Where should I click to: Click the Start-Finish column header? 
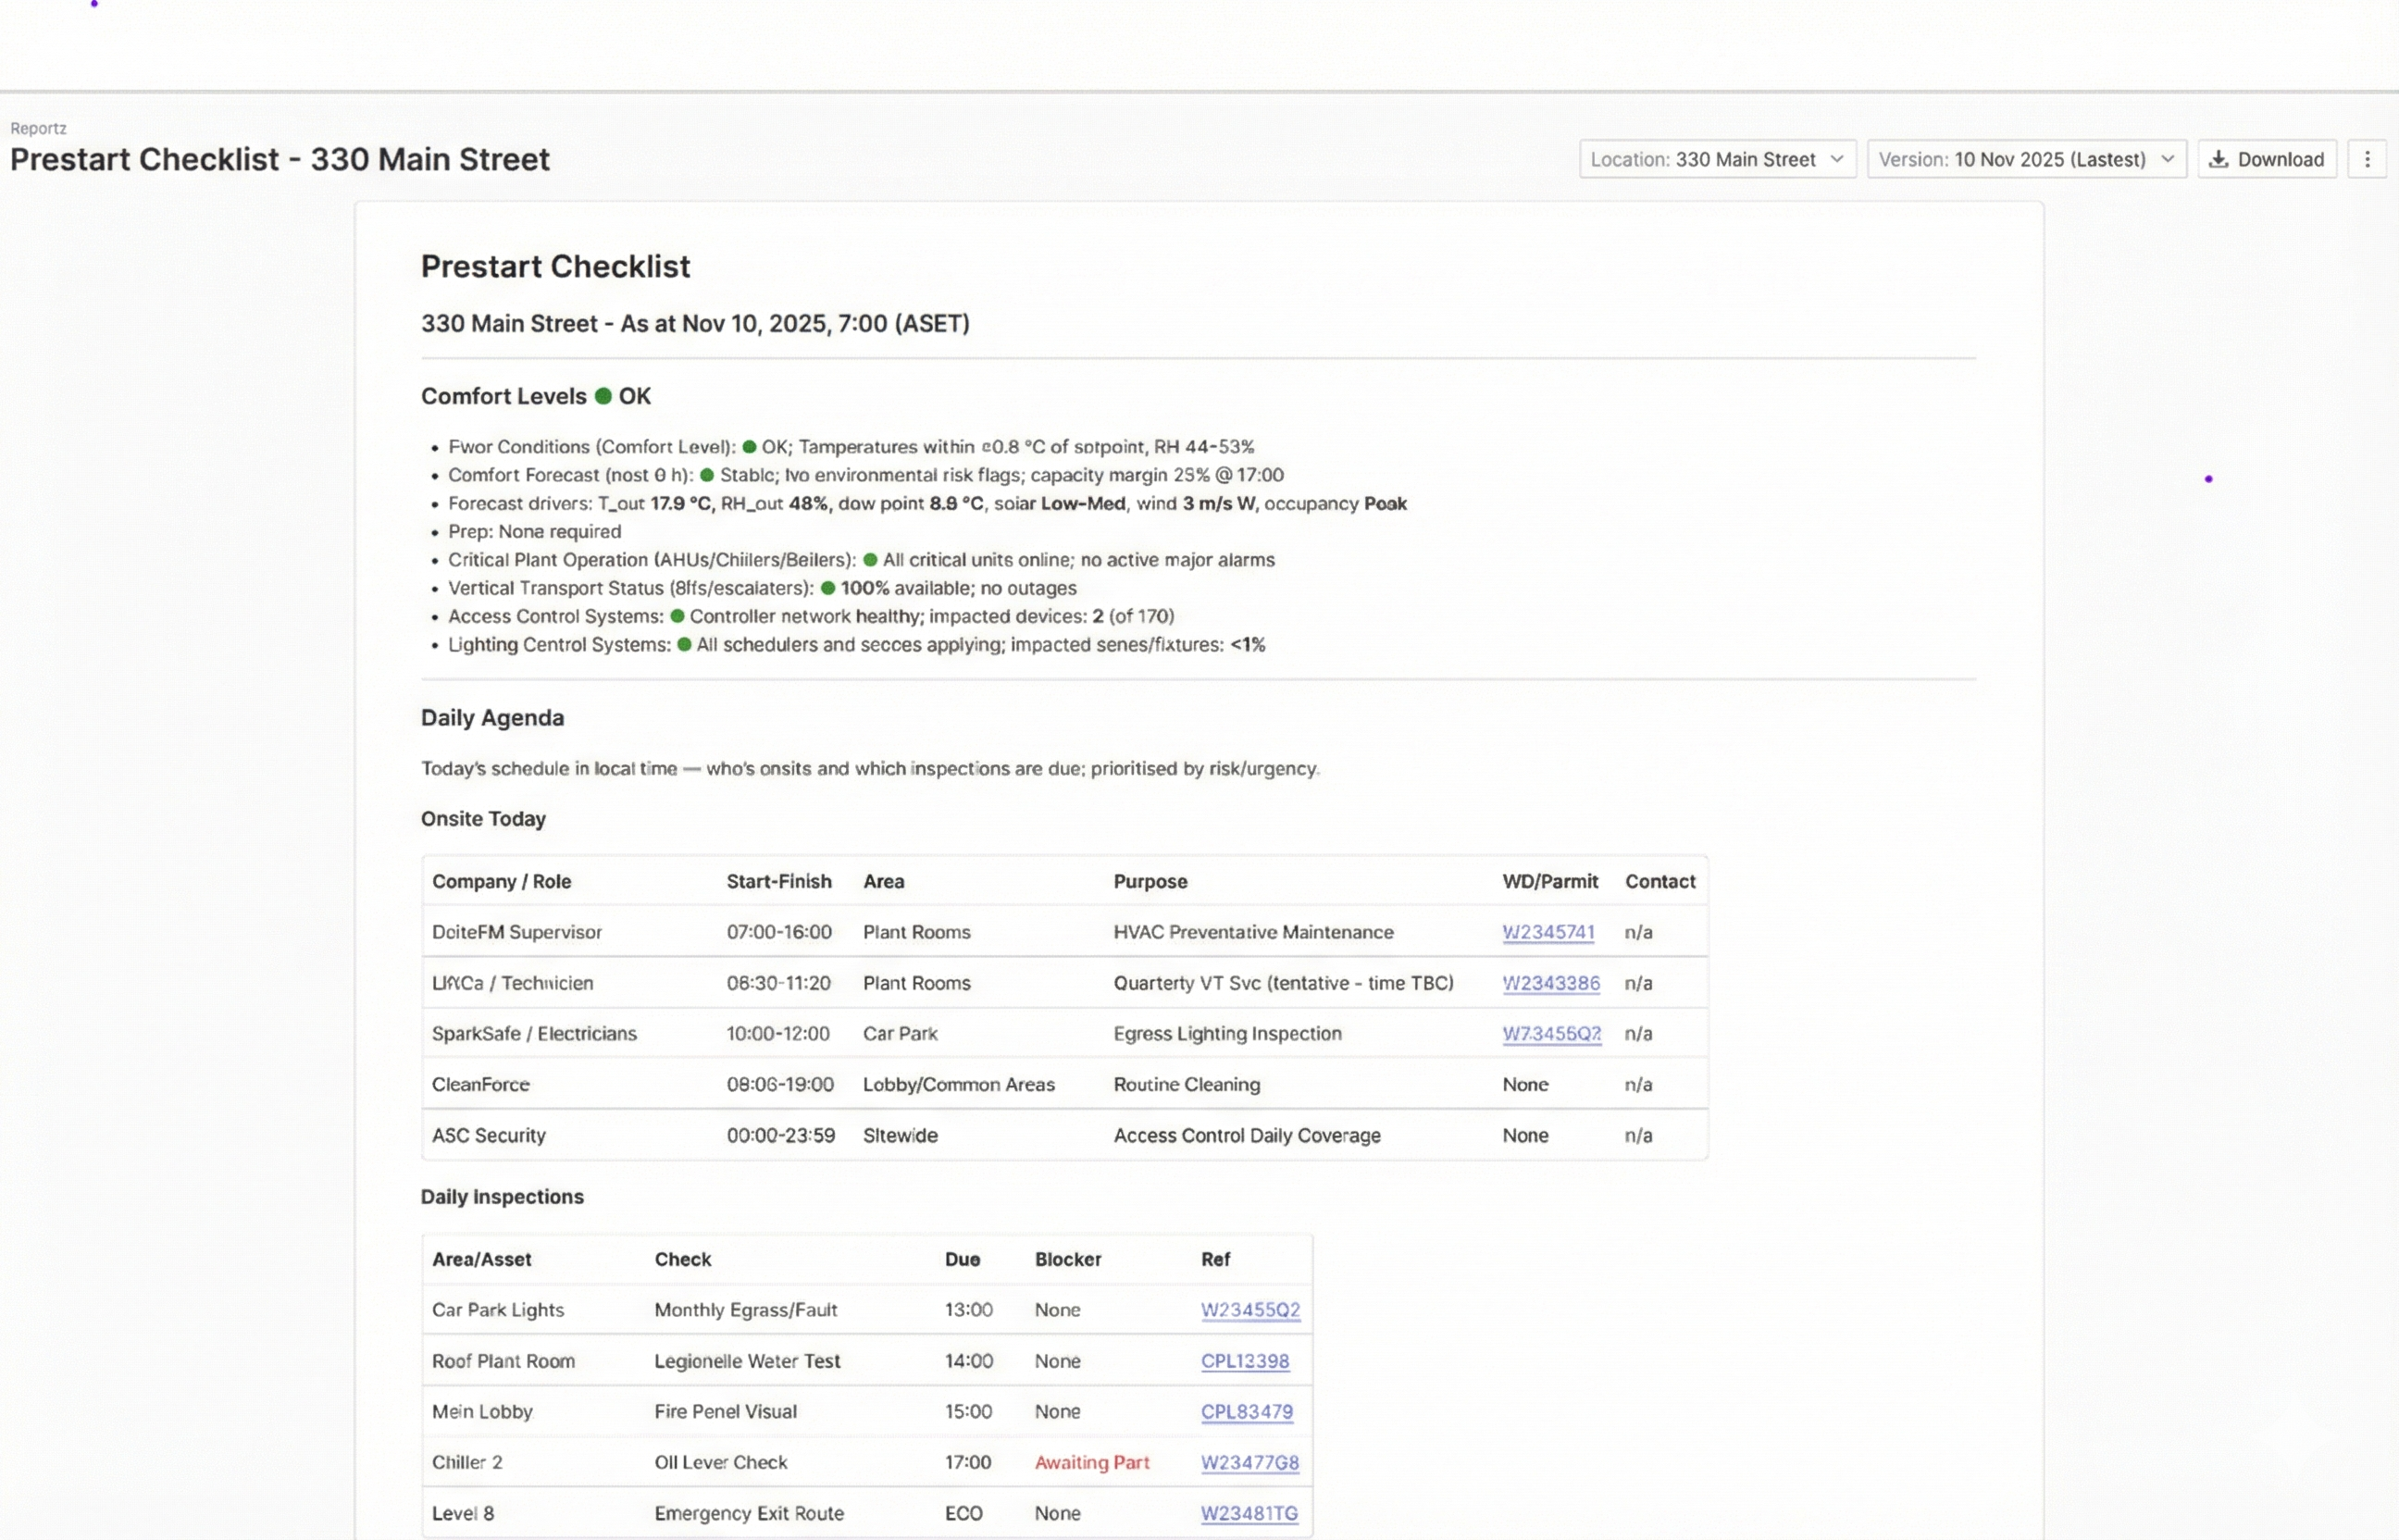click(779, 881)
